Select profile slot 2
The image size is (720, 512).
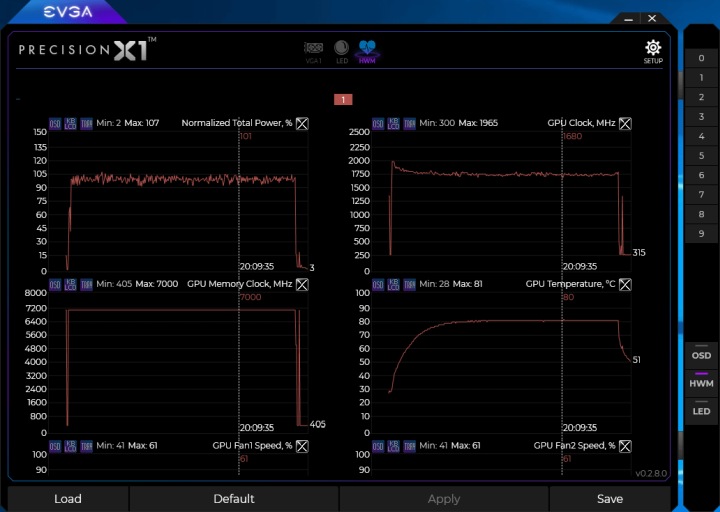701,97
